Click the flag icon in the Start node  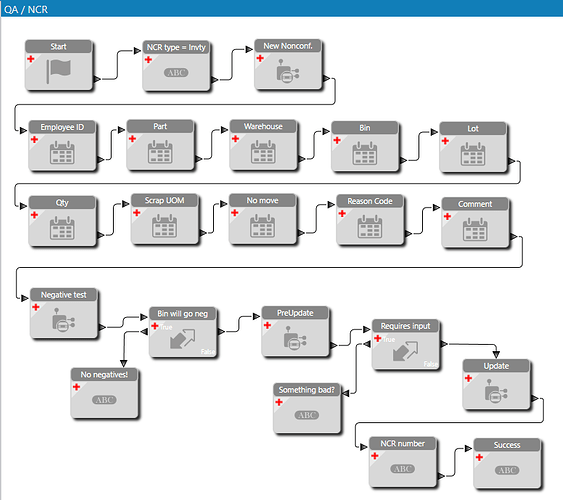[x=59, y=71]
